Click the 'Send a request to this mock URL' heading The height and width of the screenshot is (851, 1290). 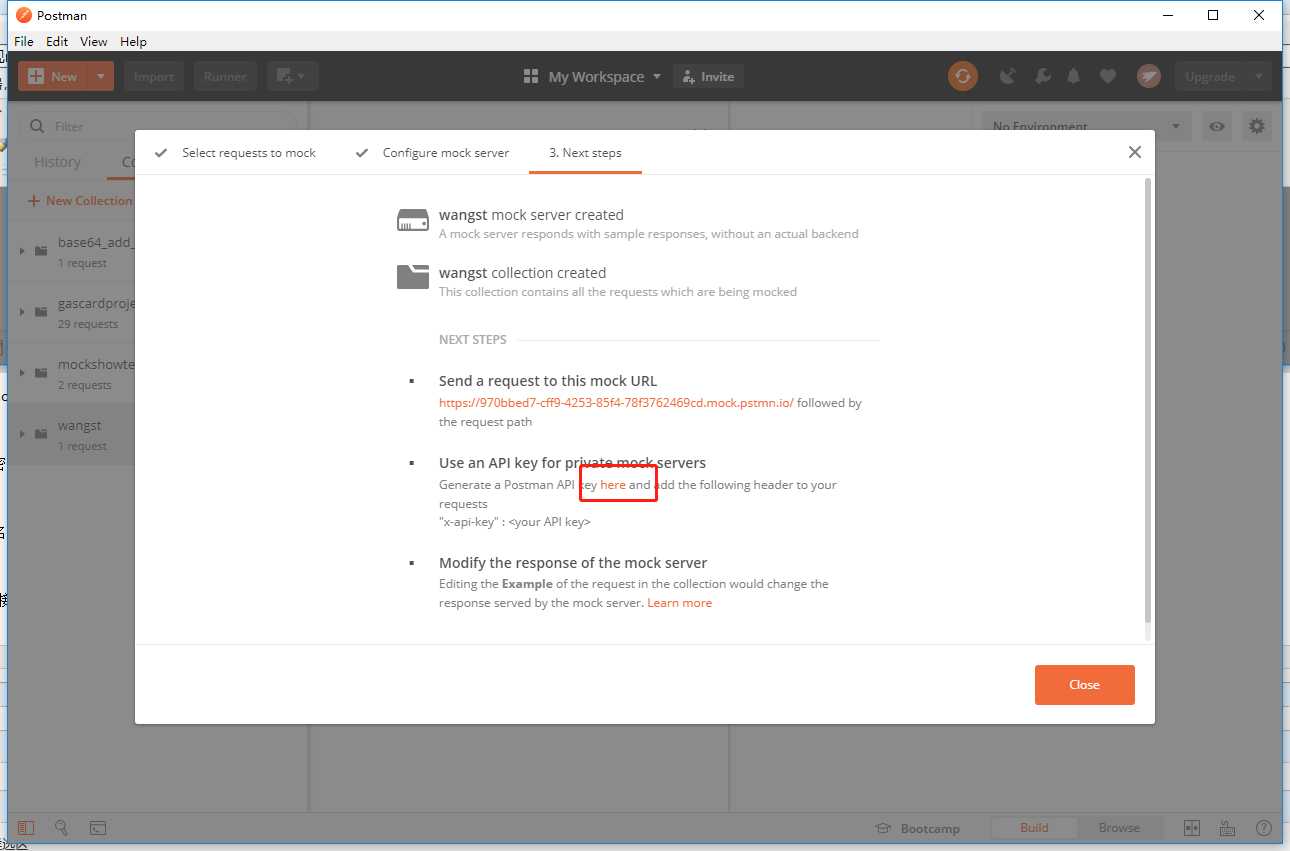pos(548,381)
